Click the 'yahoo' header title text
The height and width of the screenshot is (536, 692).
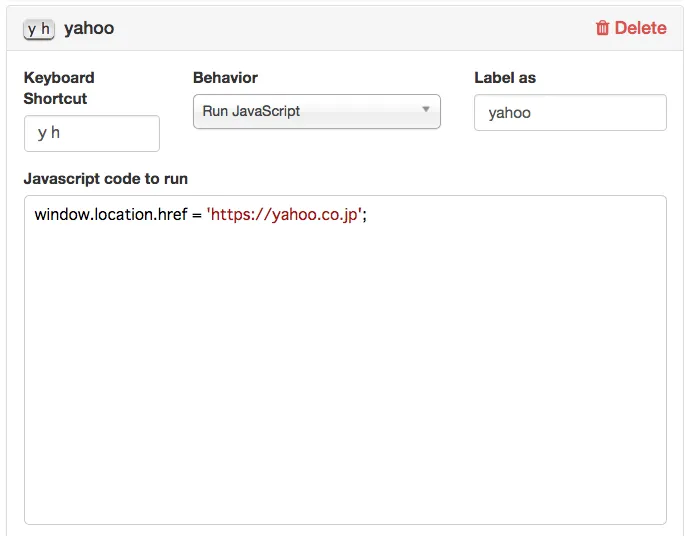(x=89, y=28)
